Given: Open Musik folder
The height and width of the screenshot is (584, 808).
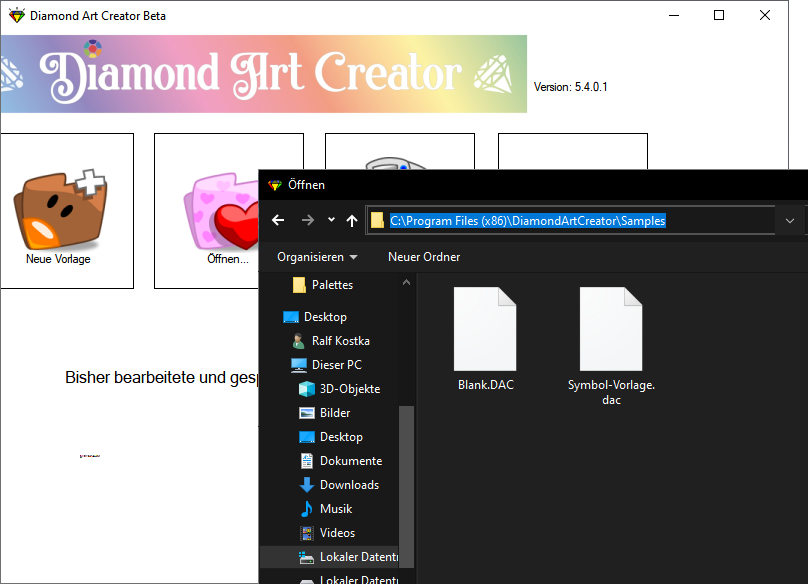Looking at the screenshot, I should 326,509.
